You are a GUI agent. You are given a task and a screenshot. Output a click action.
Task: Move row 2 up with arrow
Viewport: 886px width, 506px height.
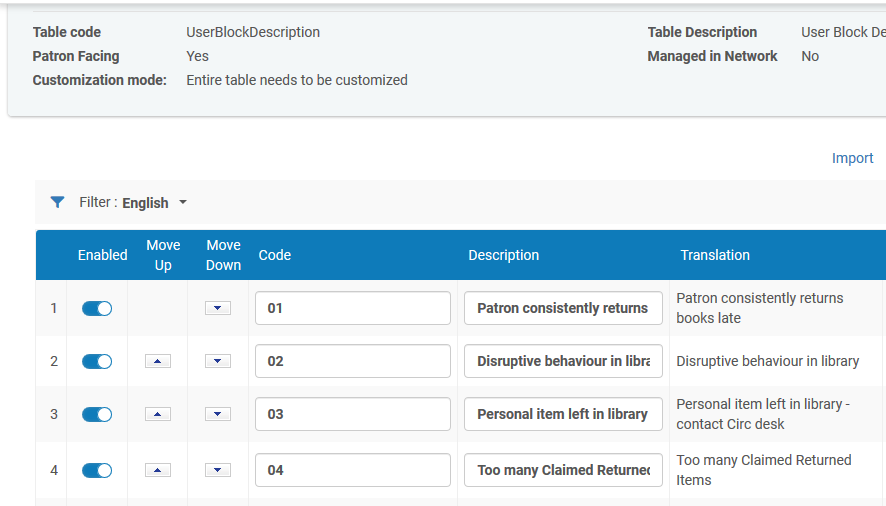coord(158,361)
